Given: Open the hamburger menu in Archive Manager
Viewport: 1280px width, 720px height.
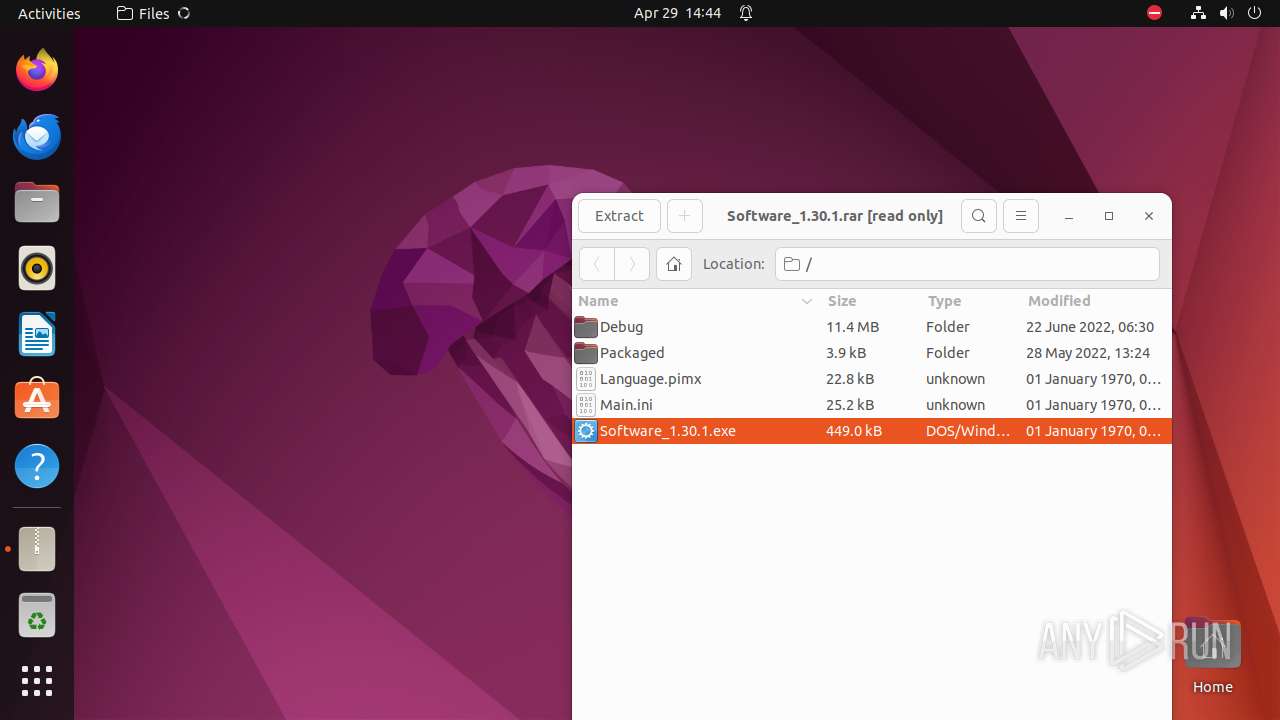Looking at the screenshot, I should coord(1021,216).
